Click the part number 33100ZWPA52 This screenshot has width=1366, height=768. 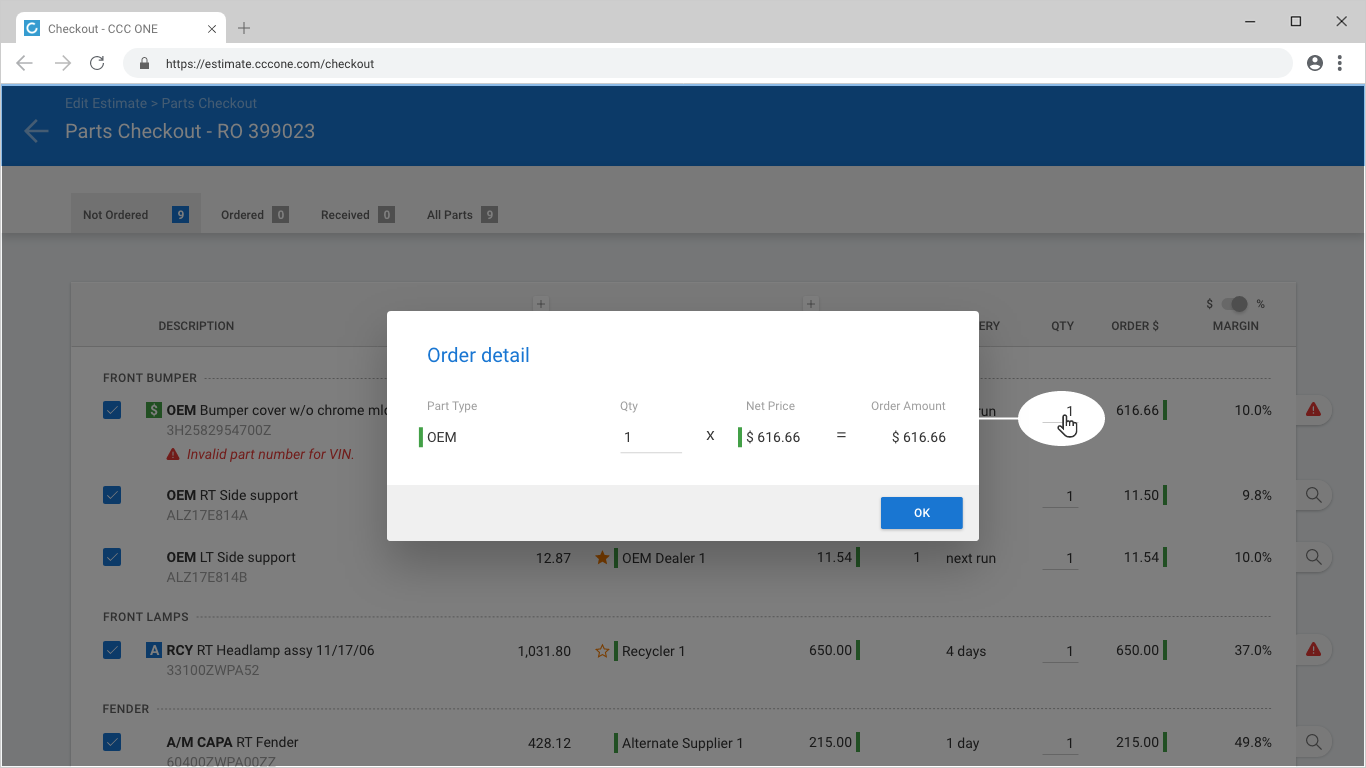[213, 670]
